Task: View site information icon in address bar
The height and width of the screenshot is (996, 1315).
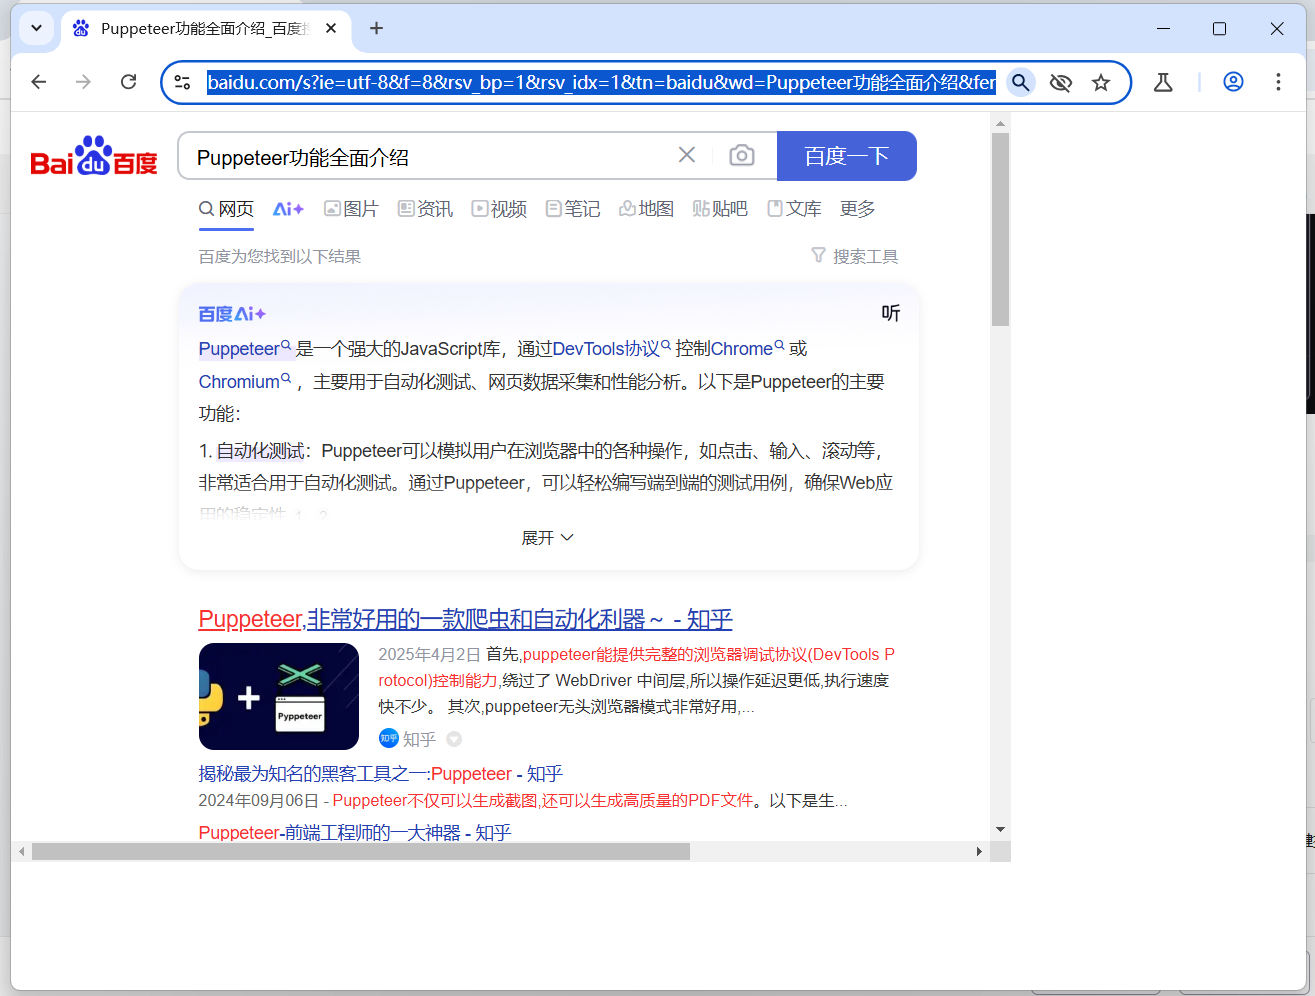Action: pyautogui.click(x=182, y=82)
